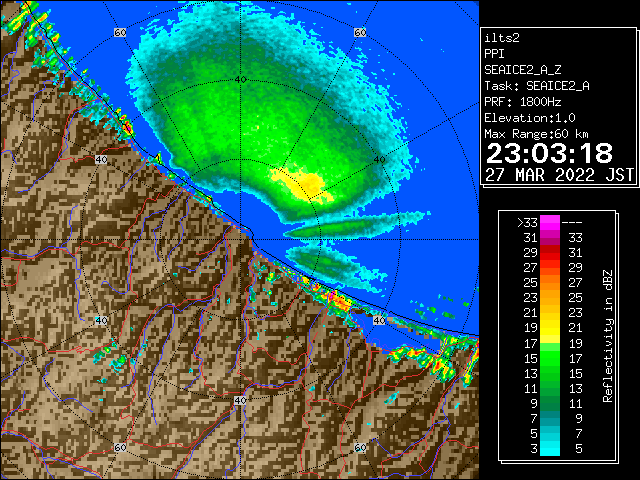Click the 'Reflectivity in dBZ' legend title
The image size is (640, 480).
pyautogui.click(x=607, y=336)
